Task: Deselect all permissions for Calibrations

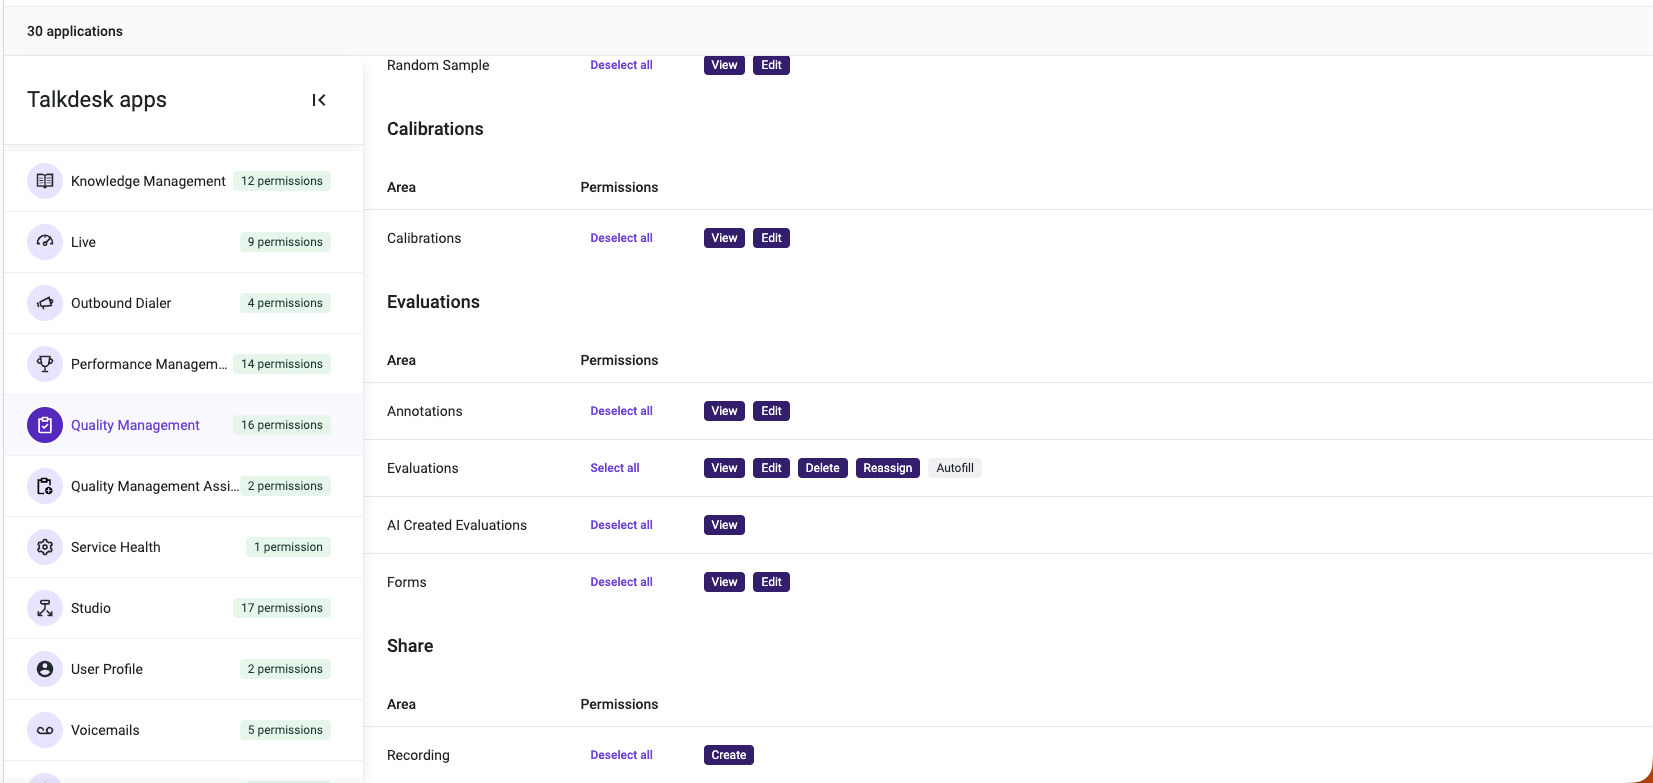Action: (x=621, y=238)
